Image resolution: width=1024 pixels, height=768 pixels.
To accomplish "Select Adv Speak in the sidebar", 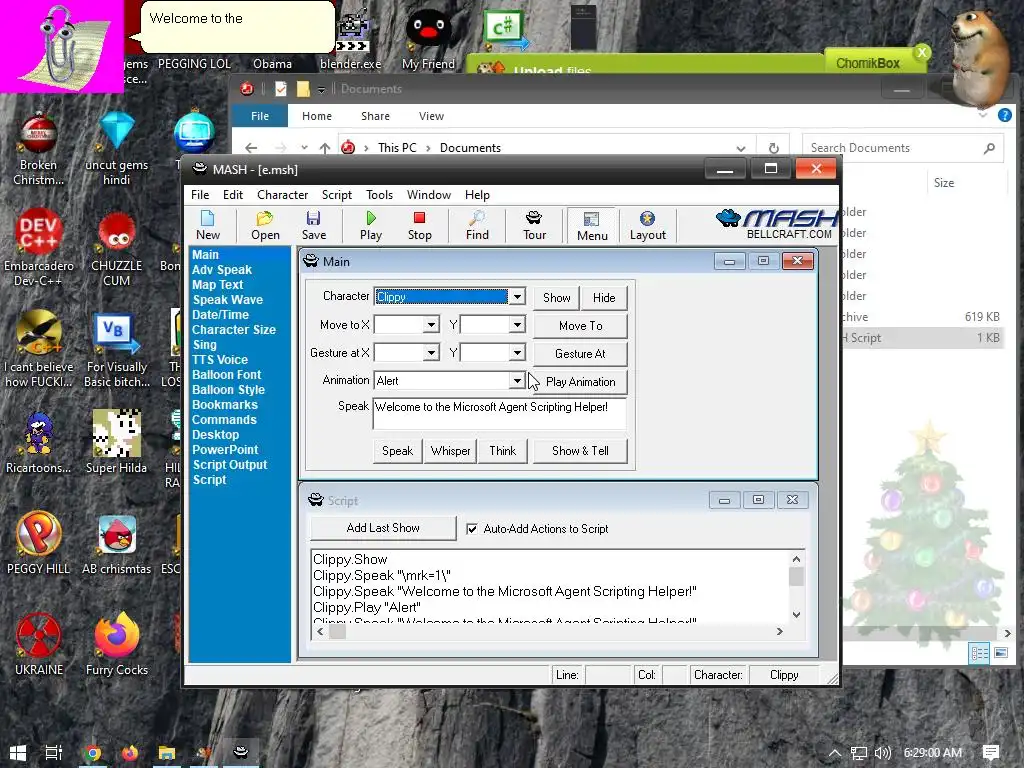I will [x=221, y=270].
